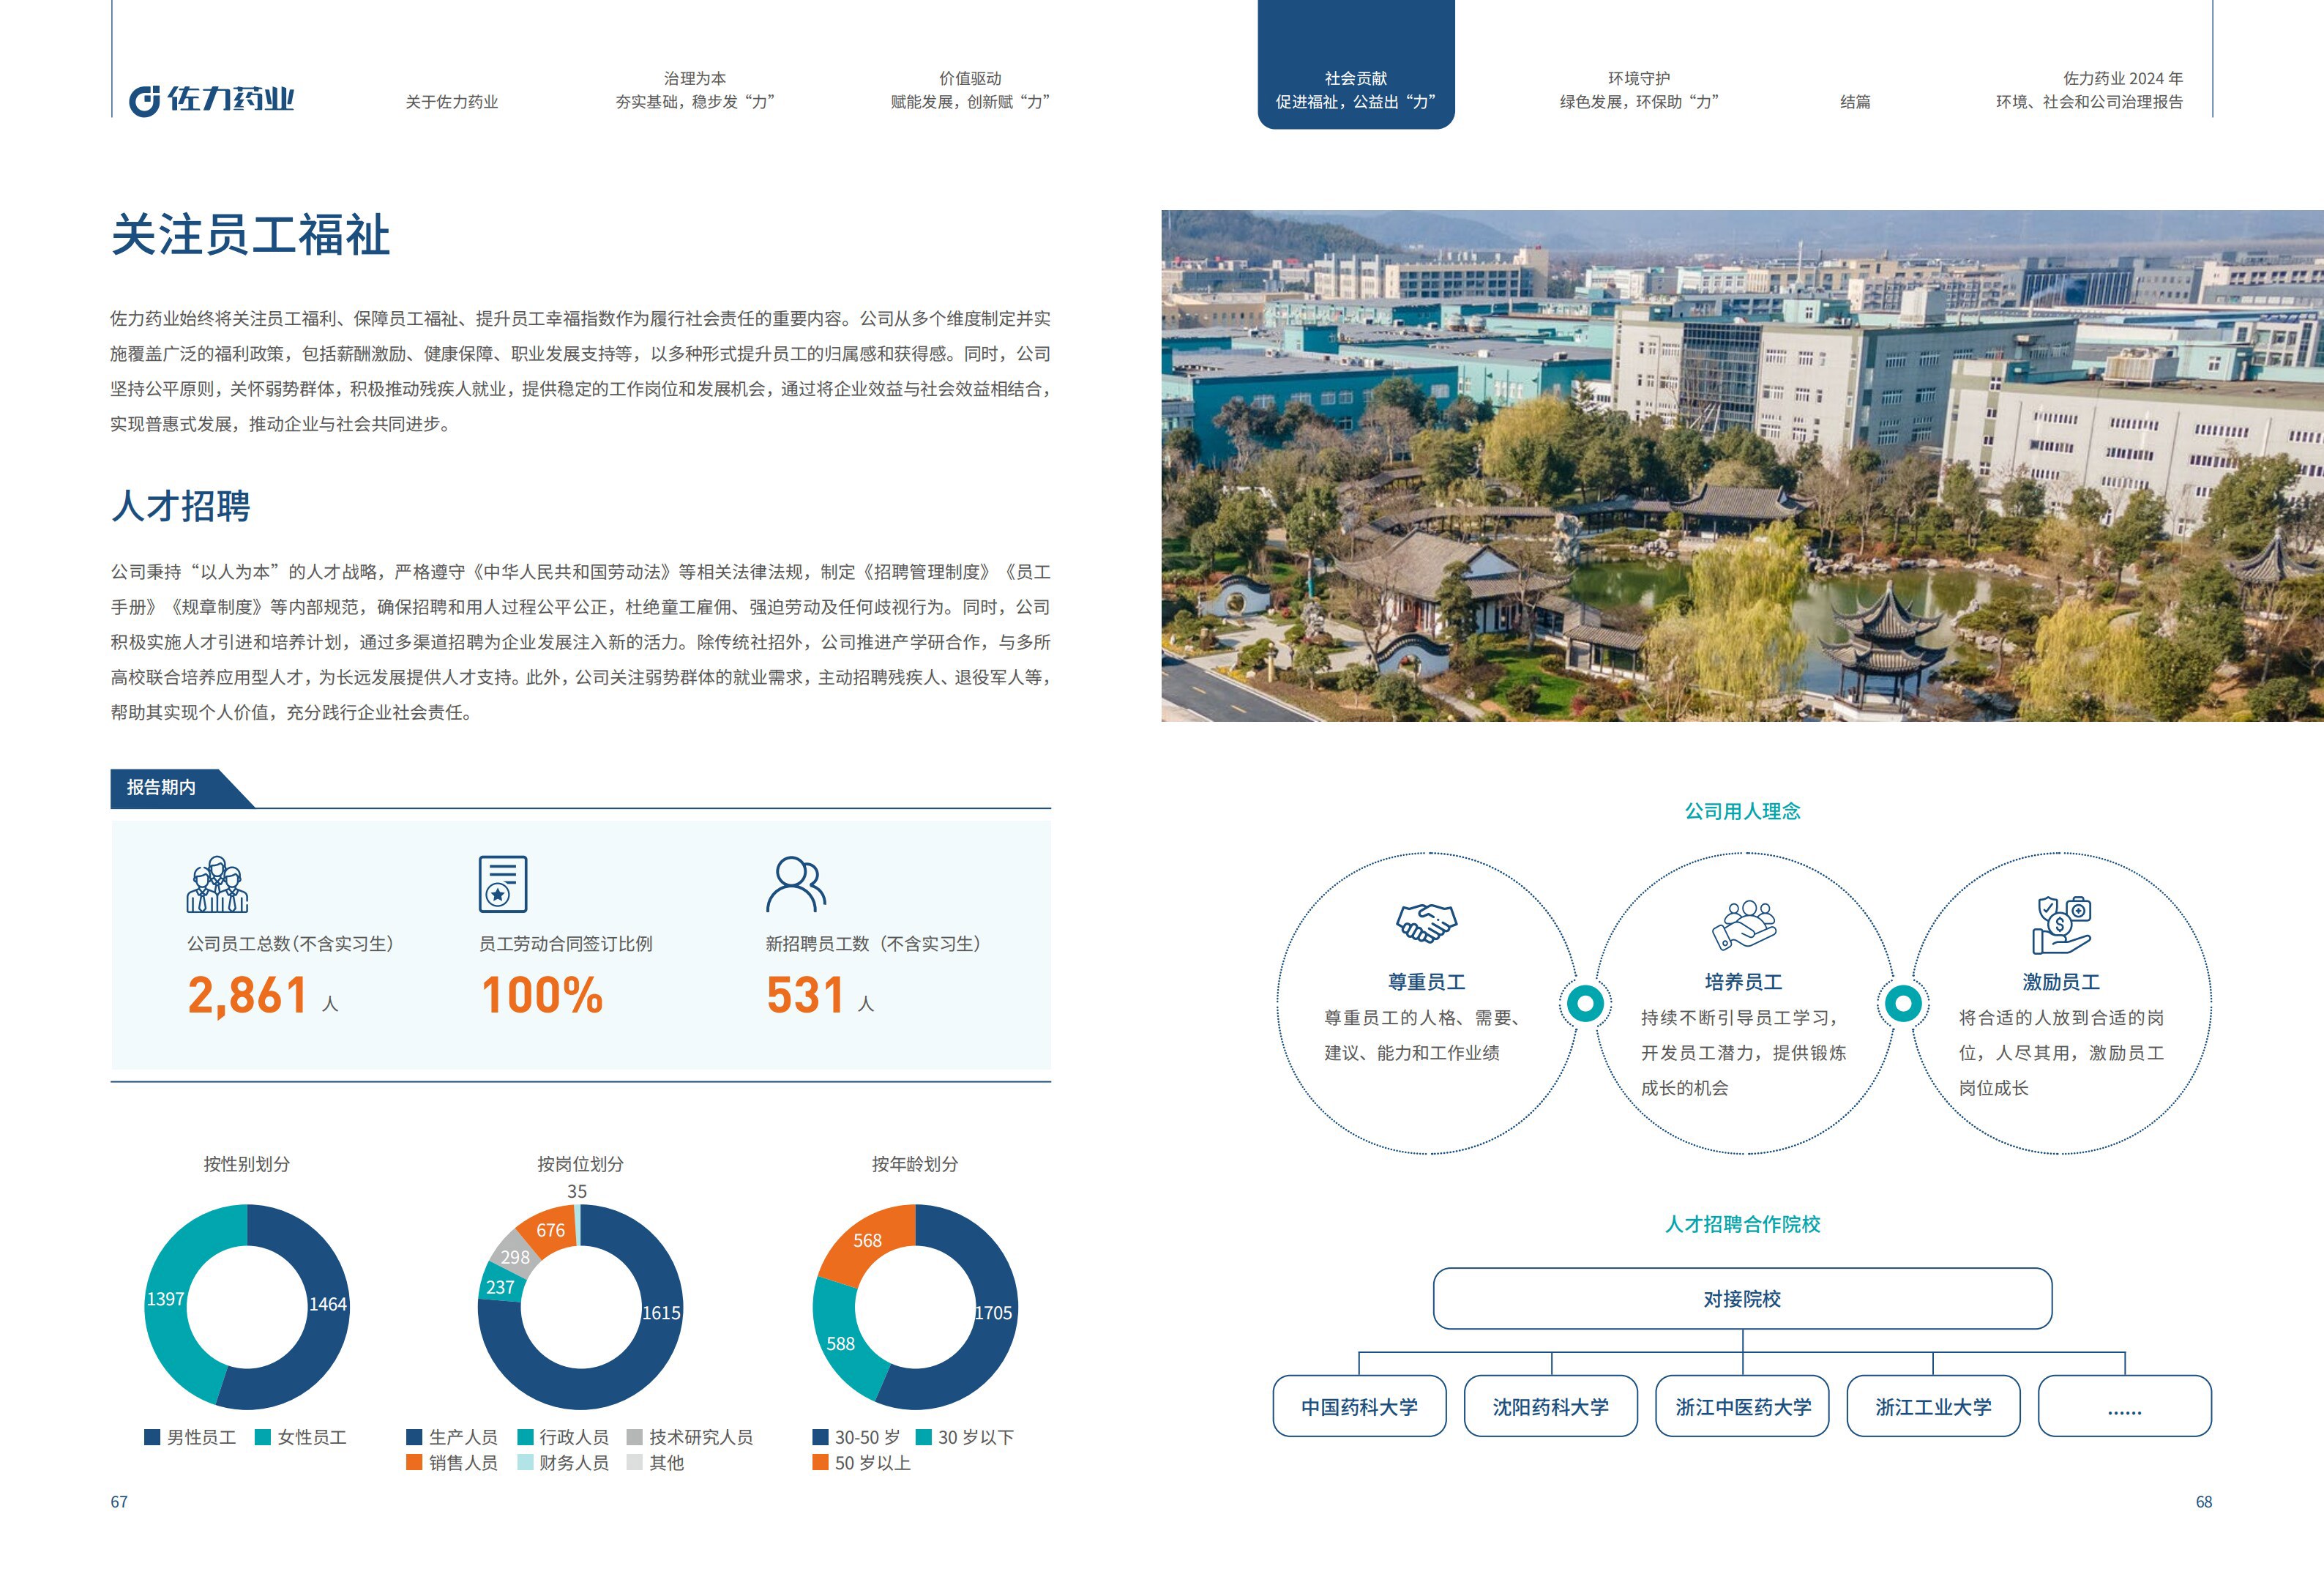
Task: Click the 中国药科大学 box
Action: point(1359,1407)
